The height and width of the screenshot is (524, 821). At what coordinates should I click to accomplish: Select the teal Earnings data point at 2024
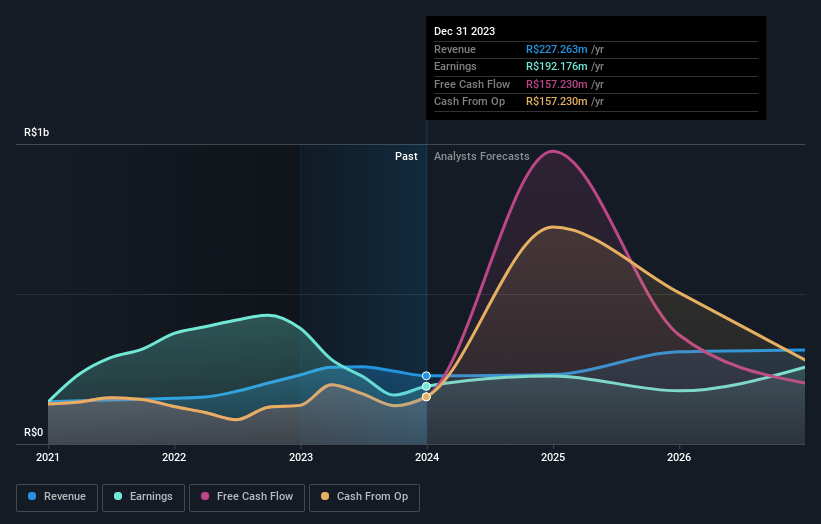point(426,386)
